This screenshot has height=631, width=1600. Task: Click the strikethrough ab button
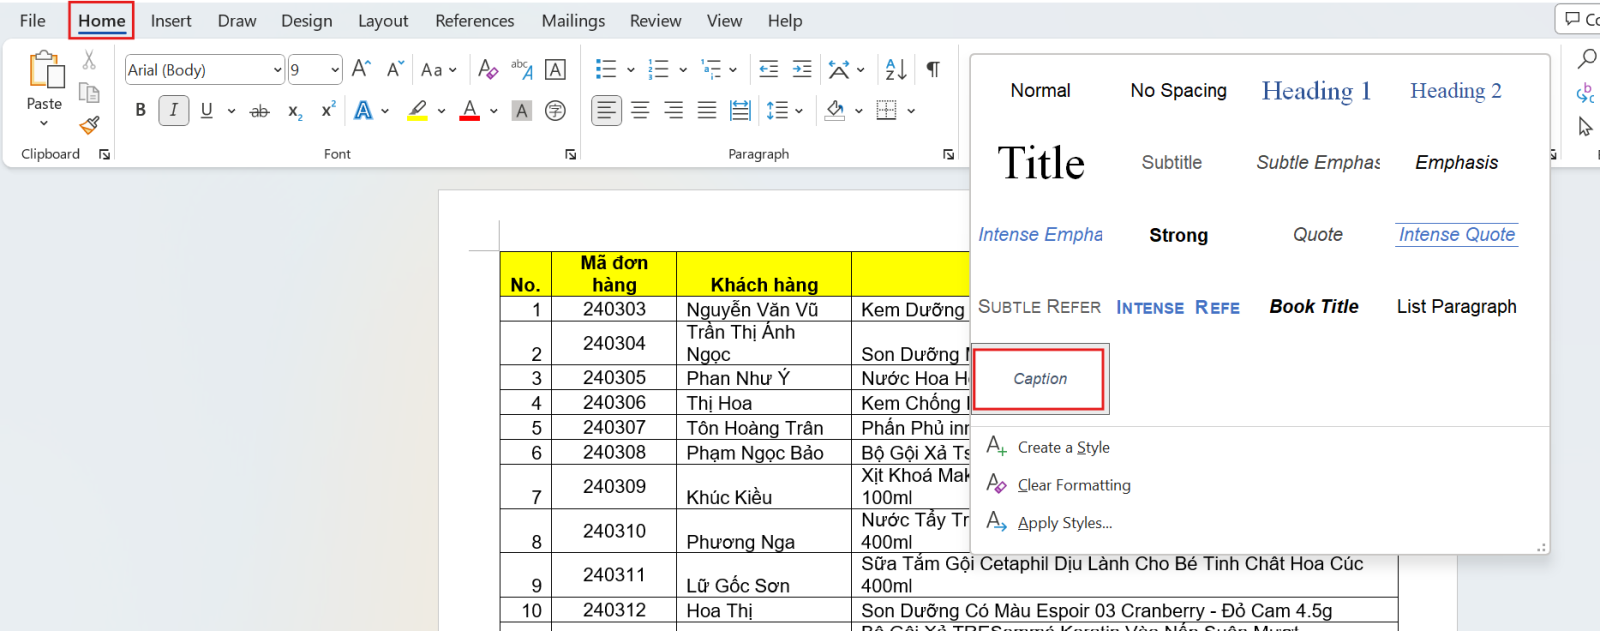pyautogui.click(x=259, y=111)
